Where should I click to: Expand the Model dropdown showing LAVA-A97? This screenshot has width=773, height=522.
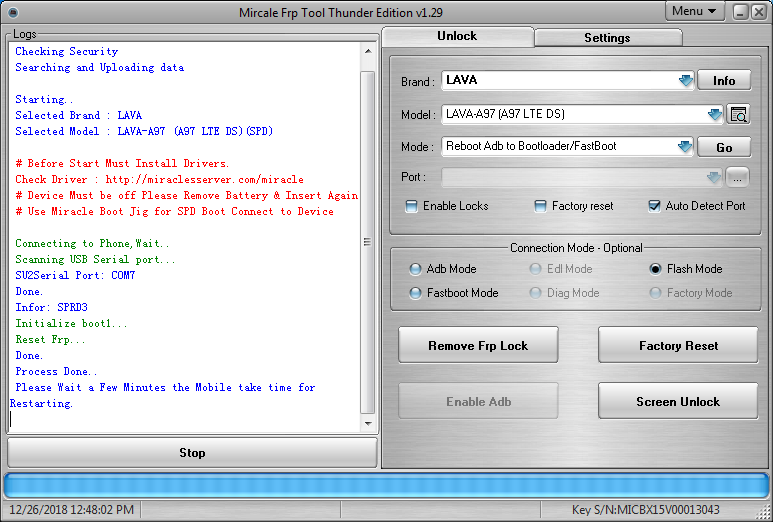[714, 114]
